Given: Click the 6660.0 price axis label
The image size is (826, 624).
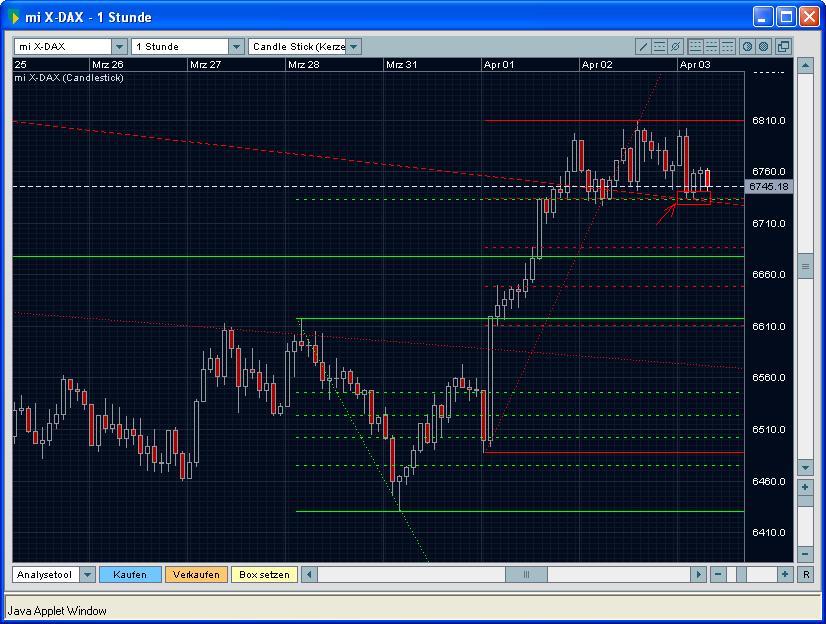Looking at the screenshot, I should click(769, 274).
